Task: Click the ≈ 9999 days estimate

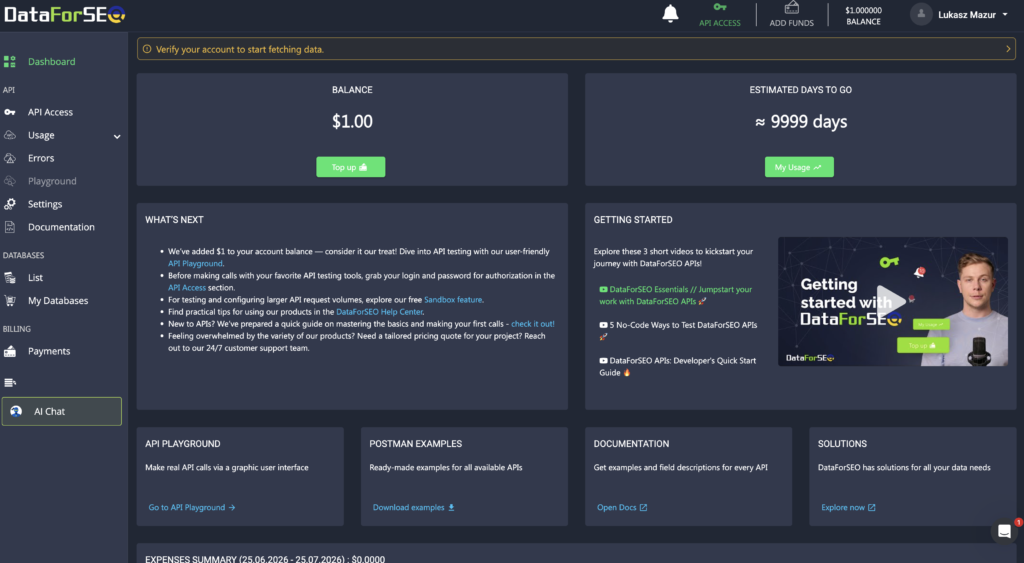Action: pos(801,121)
